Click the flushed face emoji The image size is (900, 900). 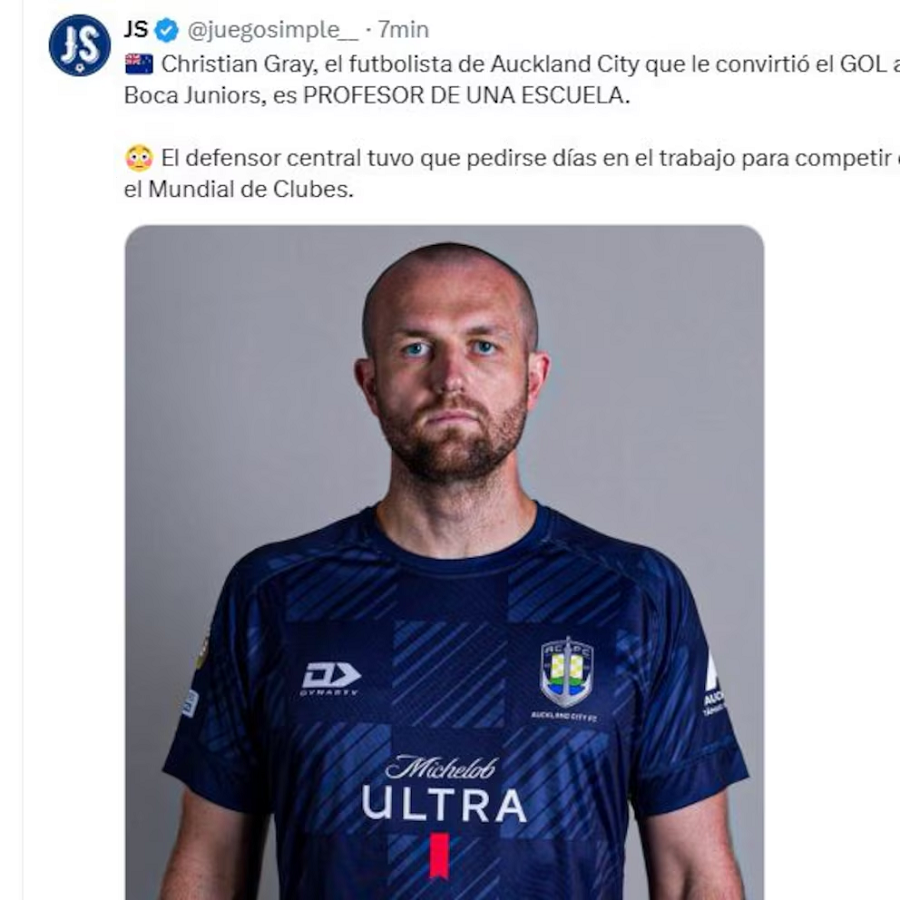pos(139,158)
